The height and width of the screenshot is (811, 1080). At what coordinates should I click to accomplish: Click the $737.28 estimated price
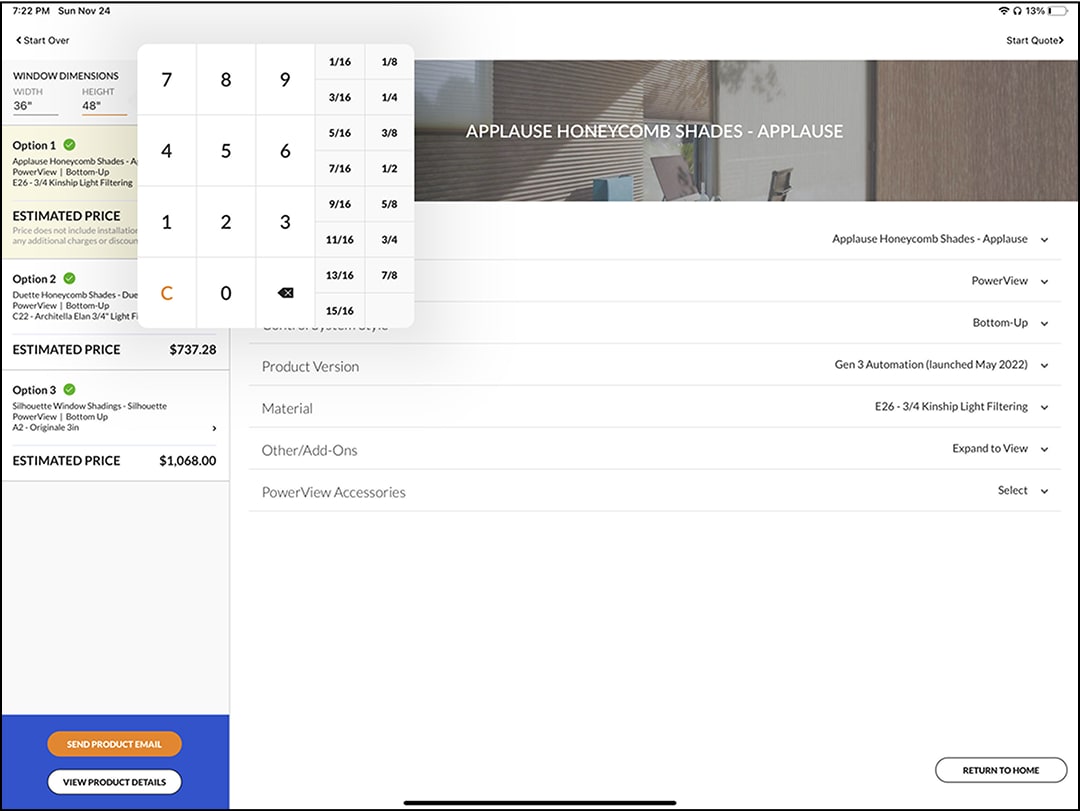click(193, 349)
